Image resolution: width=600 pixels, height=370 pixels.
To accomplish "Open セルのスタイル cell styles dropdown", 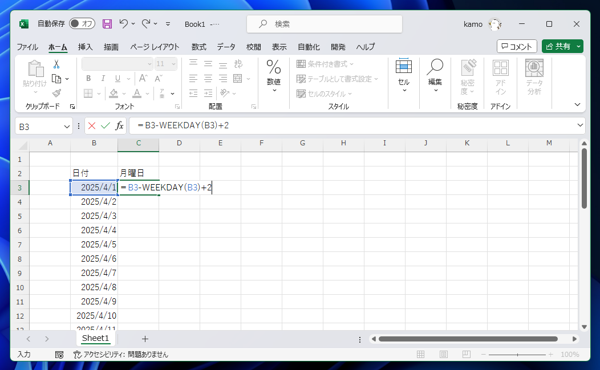I will [324, 93].
